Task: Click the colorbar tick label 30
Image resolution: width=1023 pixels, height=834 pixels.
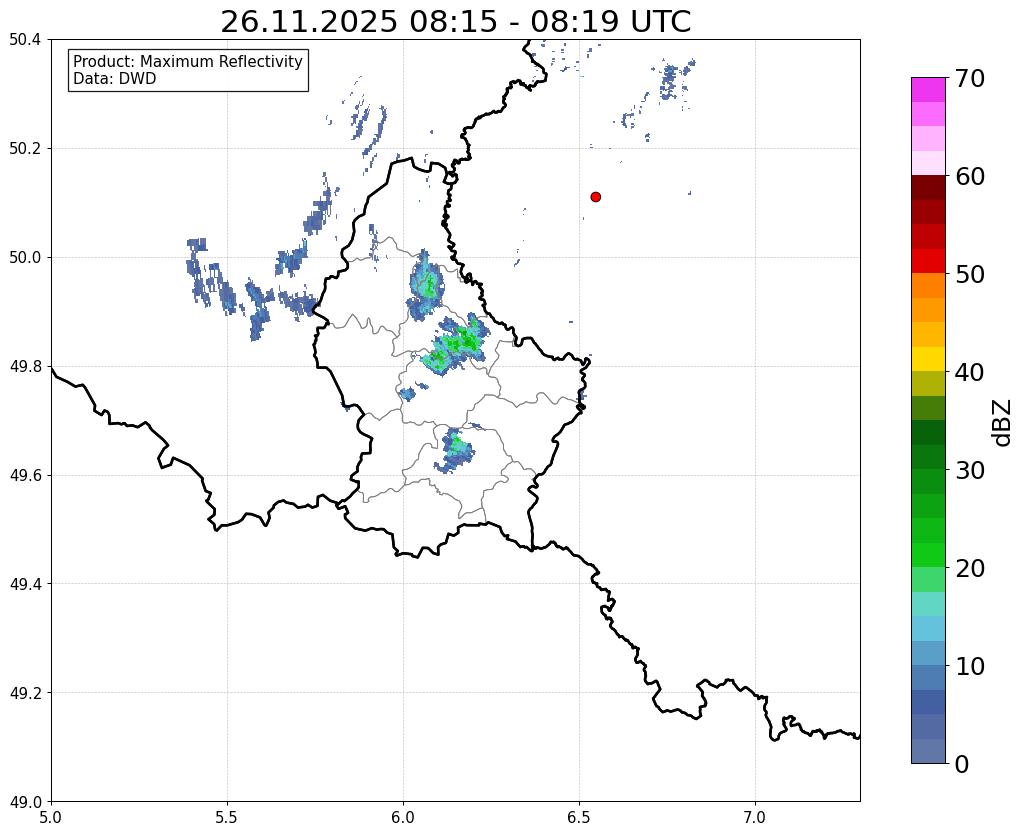Action: [970, 470]
